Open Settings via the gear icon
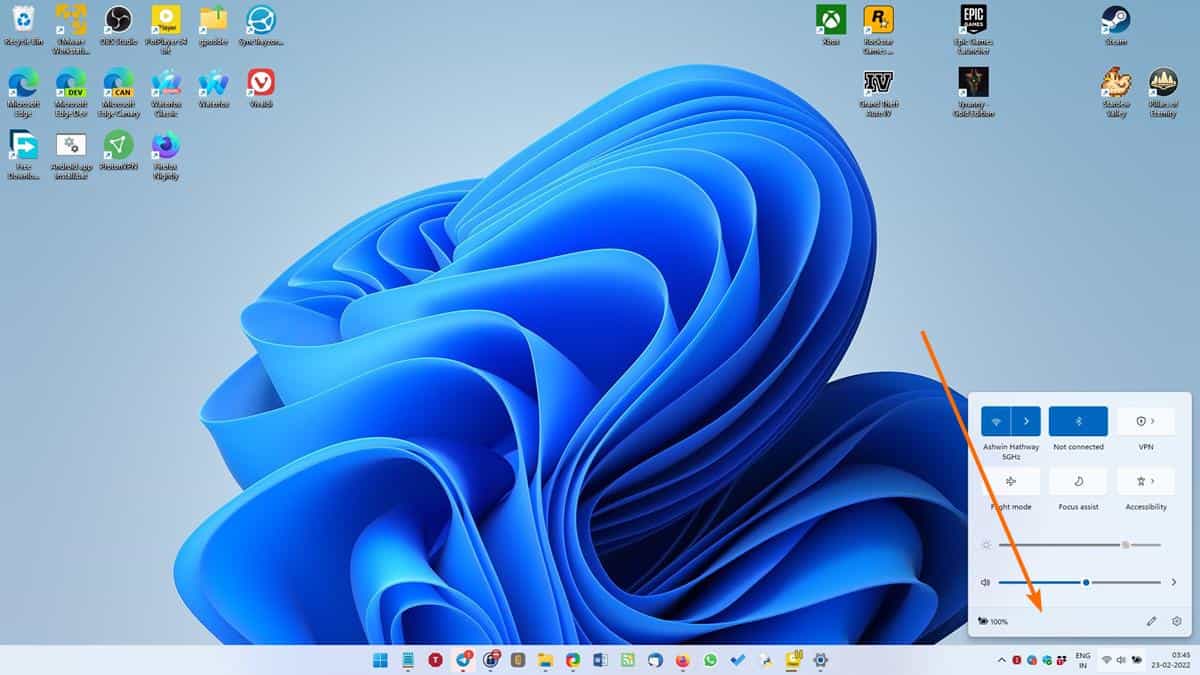The image size is (1200, 675). pos(1176,620)
